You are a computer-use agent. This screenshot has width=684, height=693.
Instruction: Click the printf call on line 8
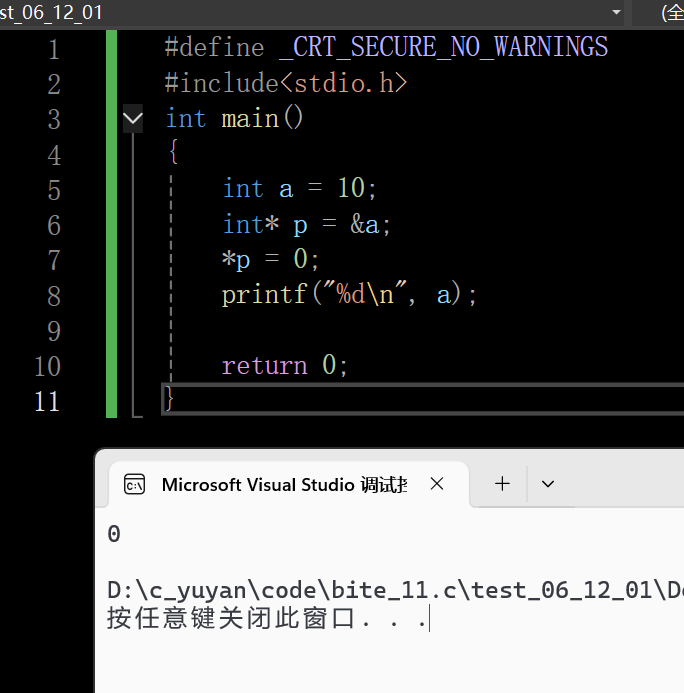(x=349, y=294)
